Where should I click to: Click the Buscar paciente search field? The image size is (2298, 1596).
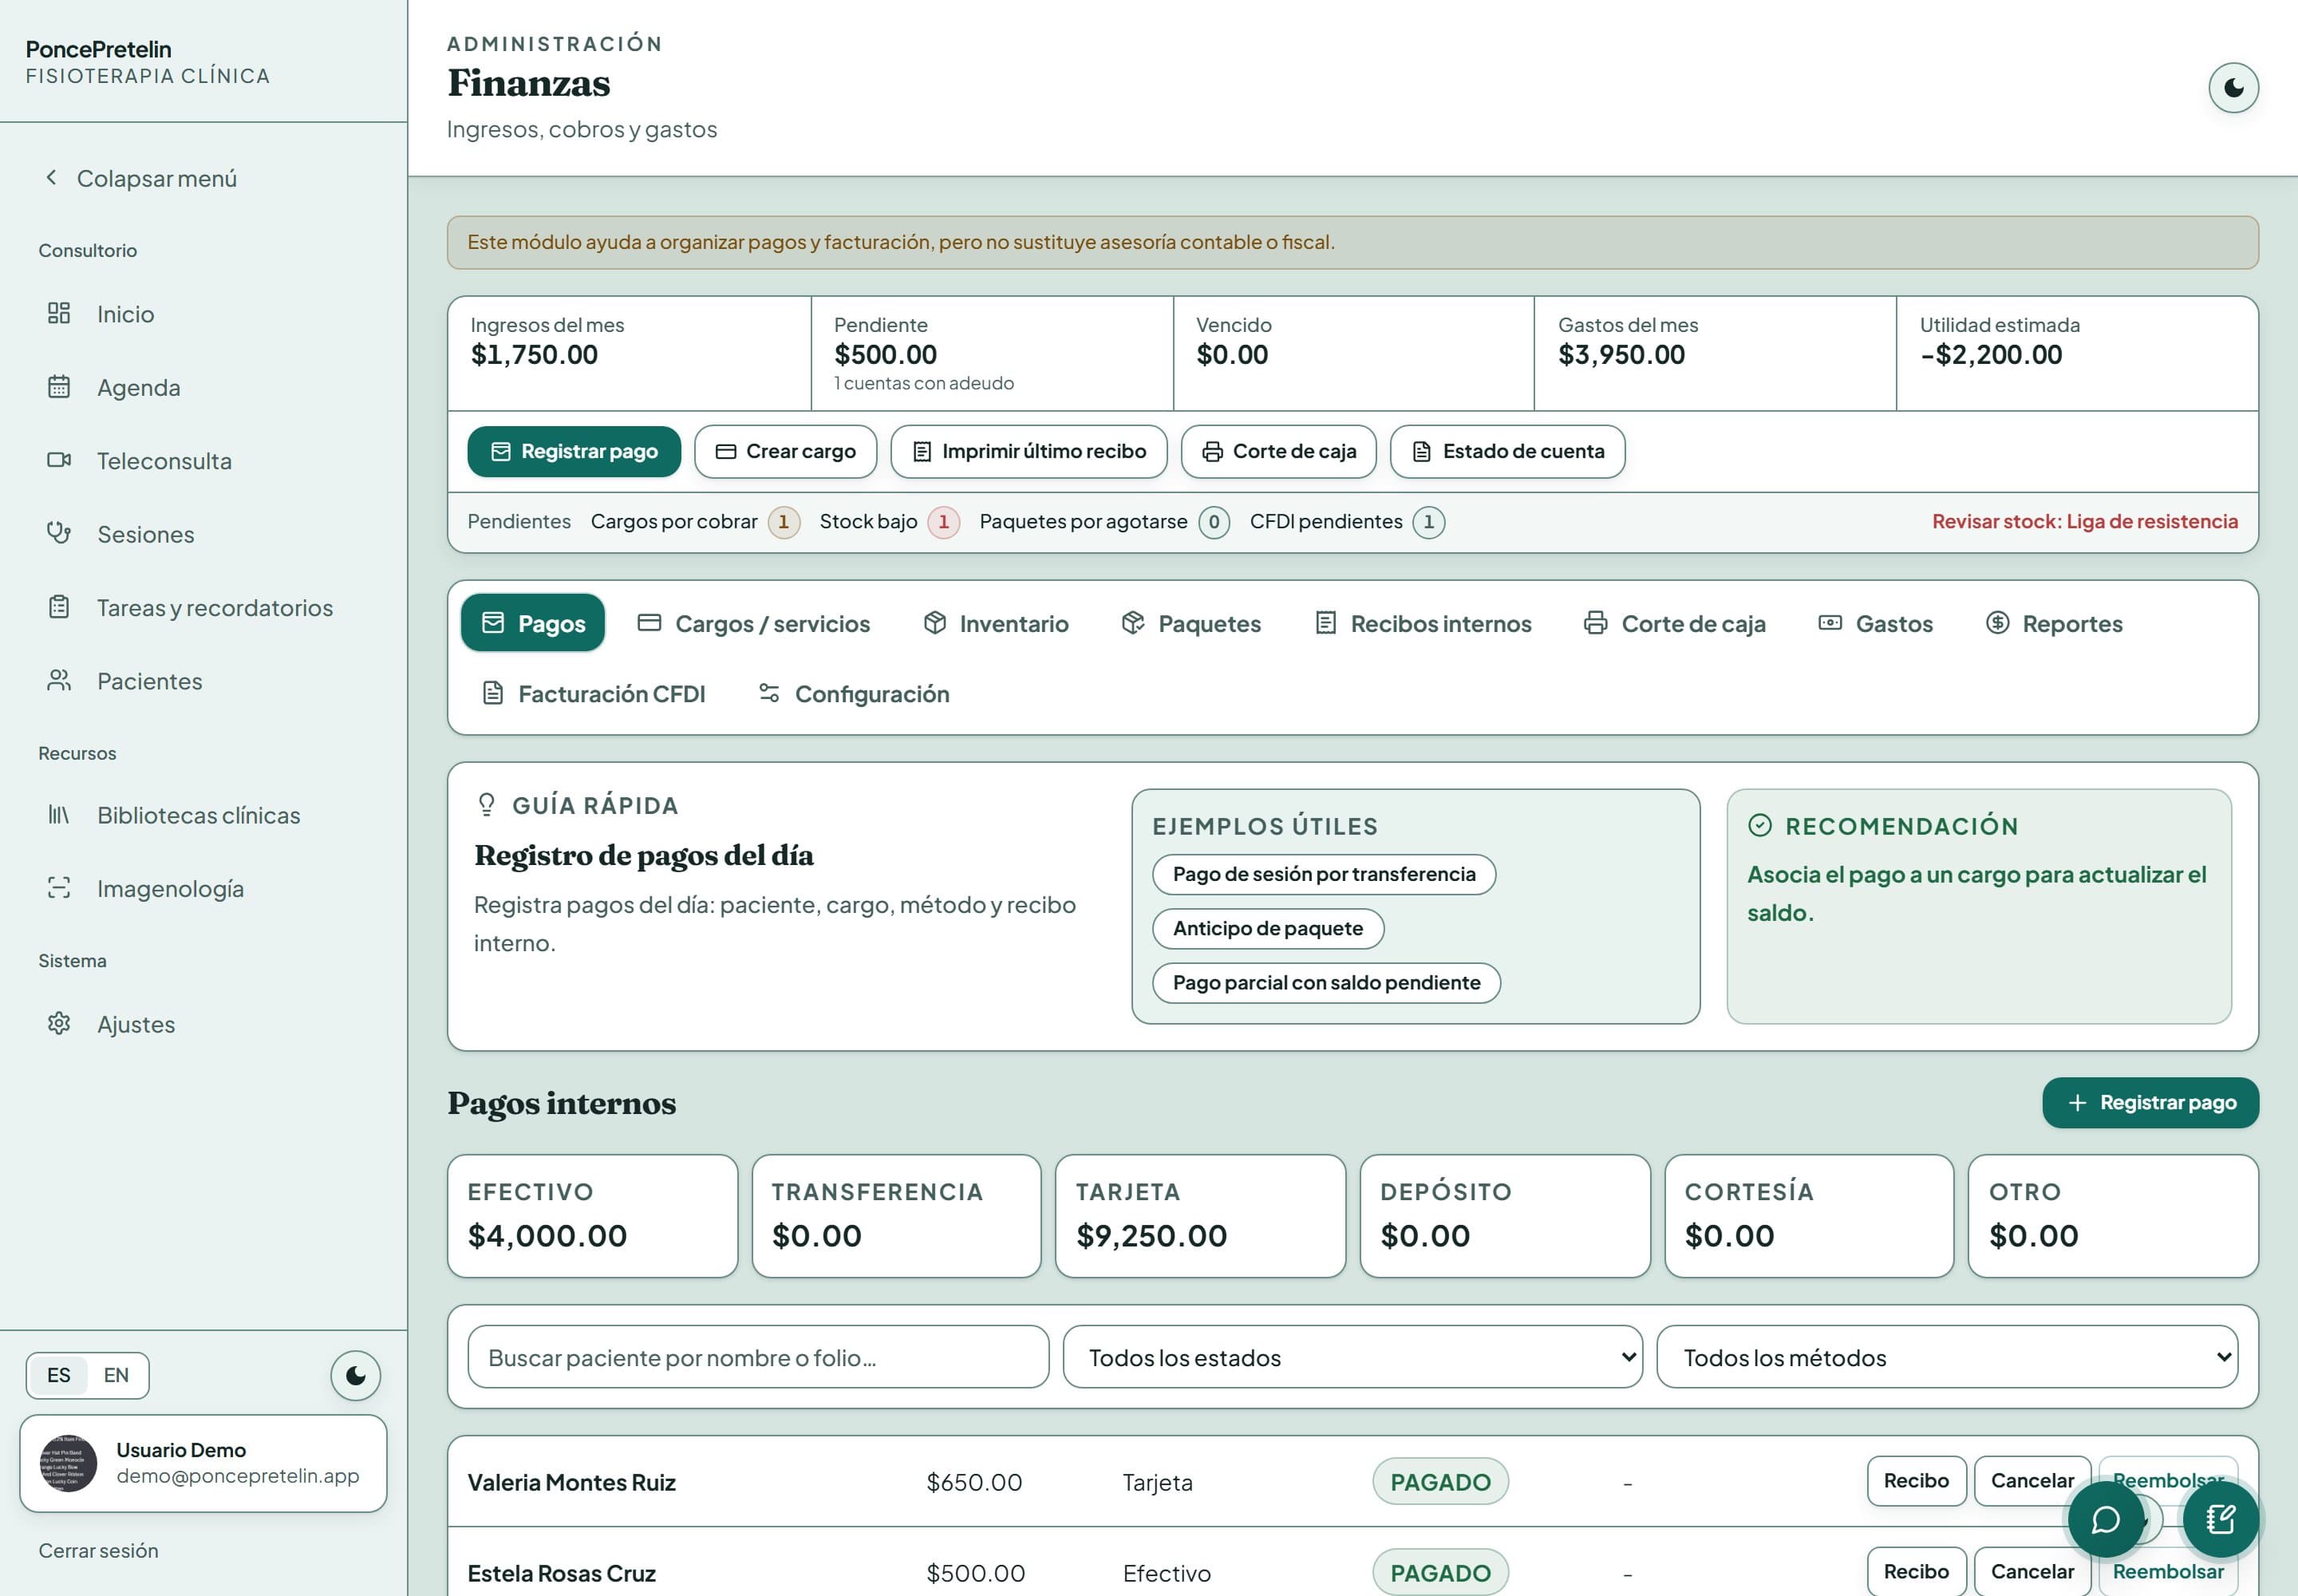tap(758, 1357)
